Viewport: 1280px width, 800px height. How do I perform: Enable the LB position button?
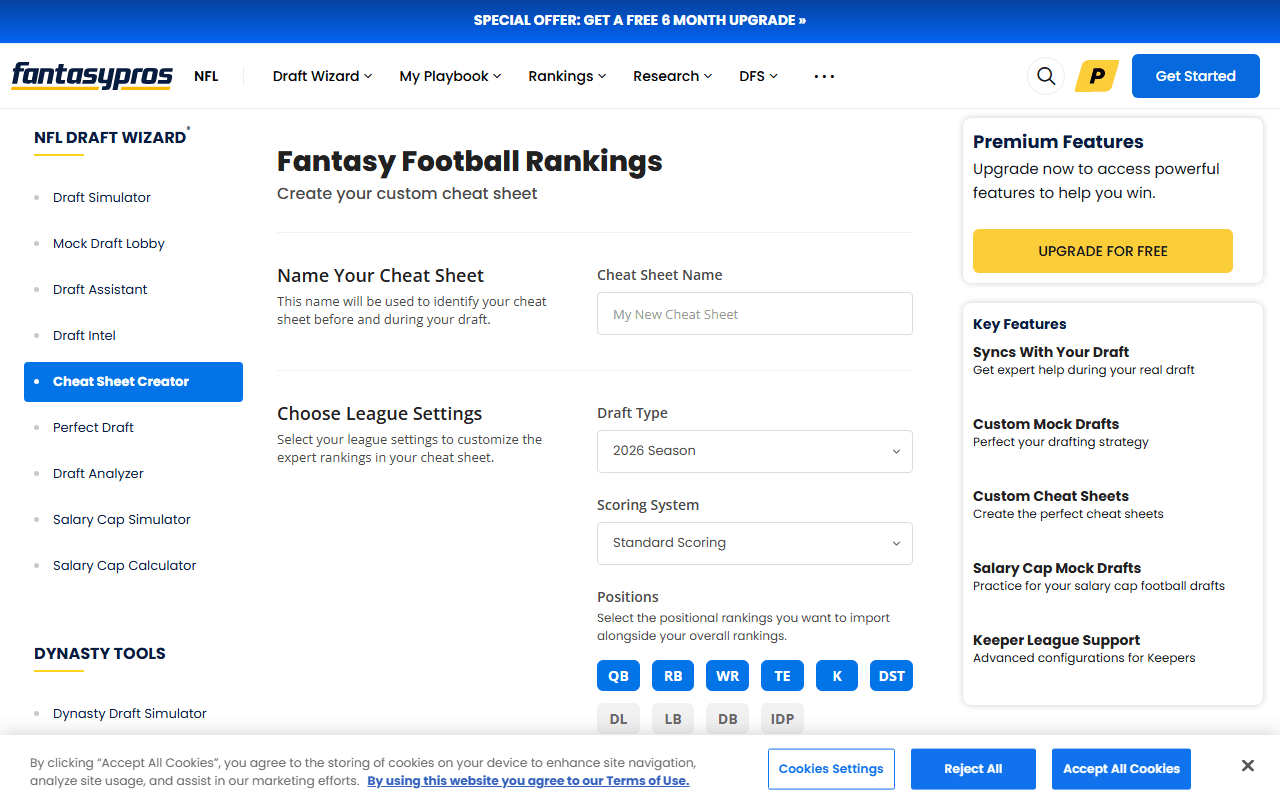(x=673, y=718)
